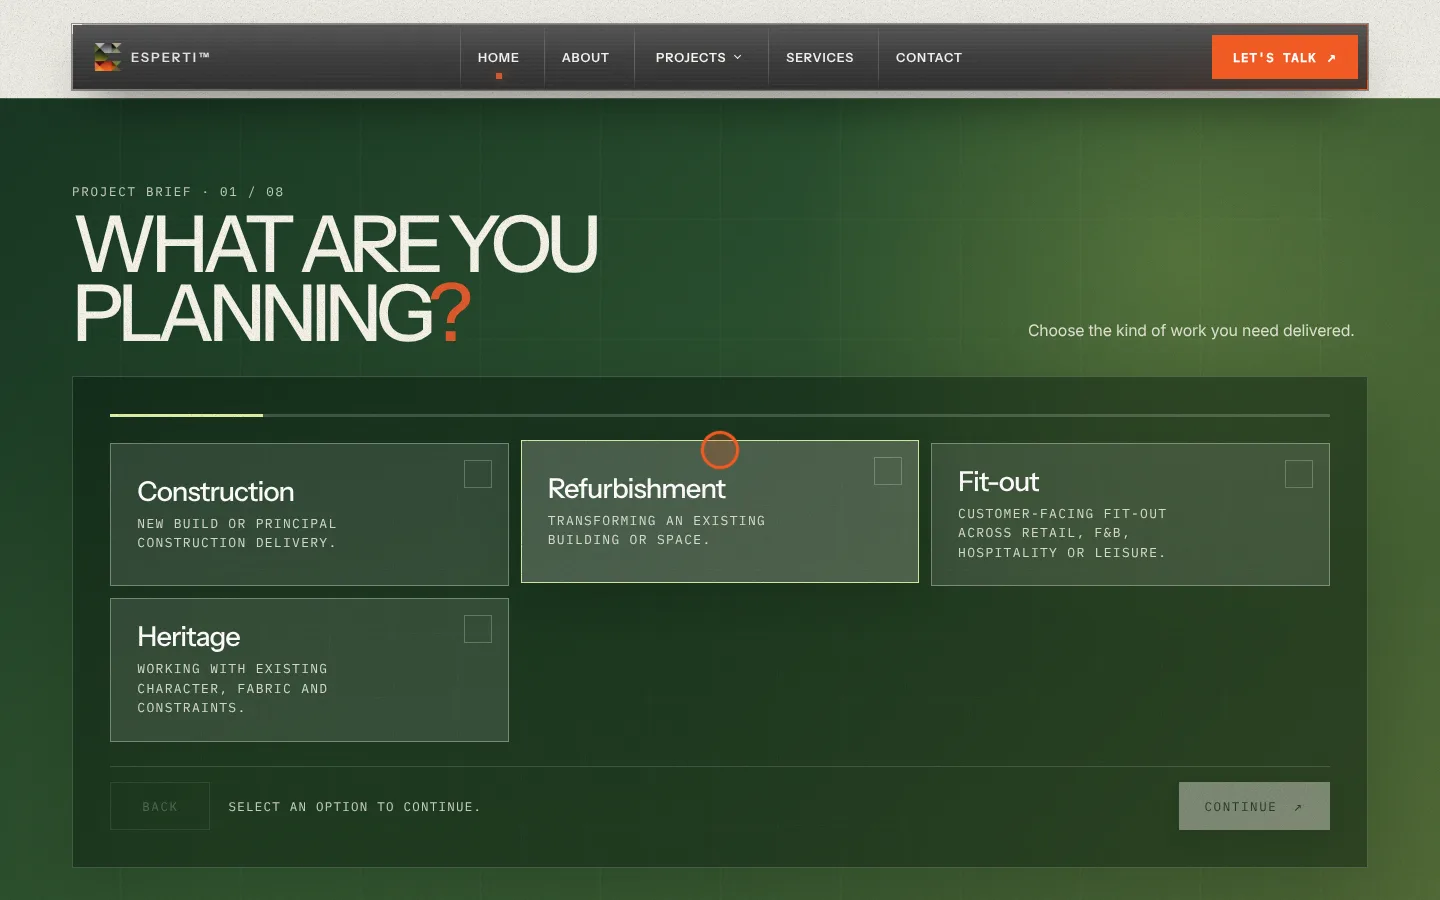
Task: Click the Continue button
Action: (1254, 806)
